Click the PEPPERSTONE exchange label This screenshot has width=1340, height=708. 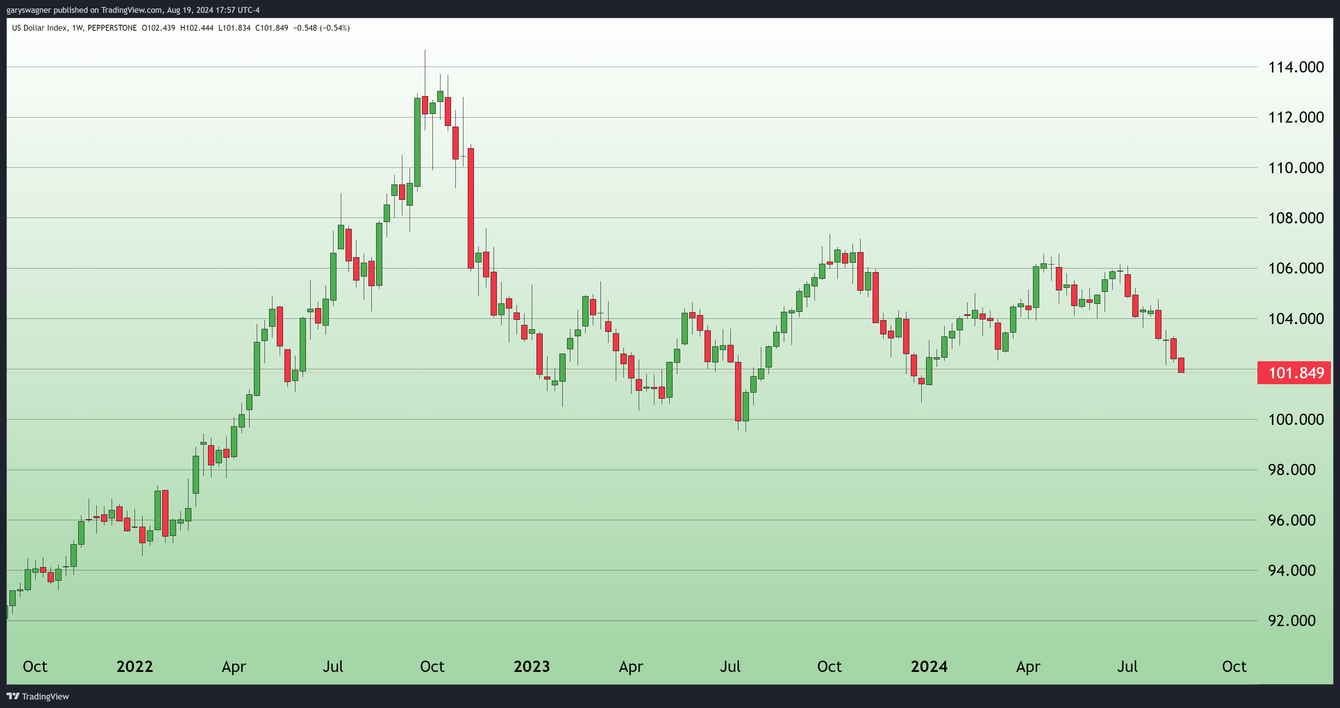pyautogui.click(x=113, y=28)
